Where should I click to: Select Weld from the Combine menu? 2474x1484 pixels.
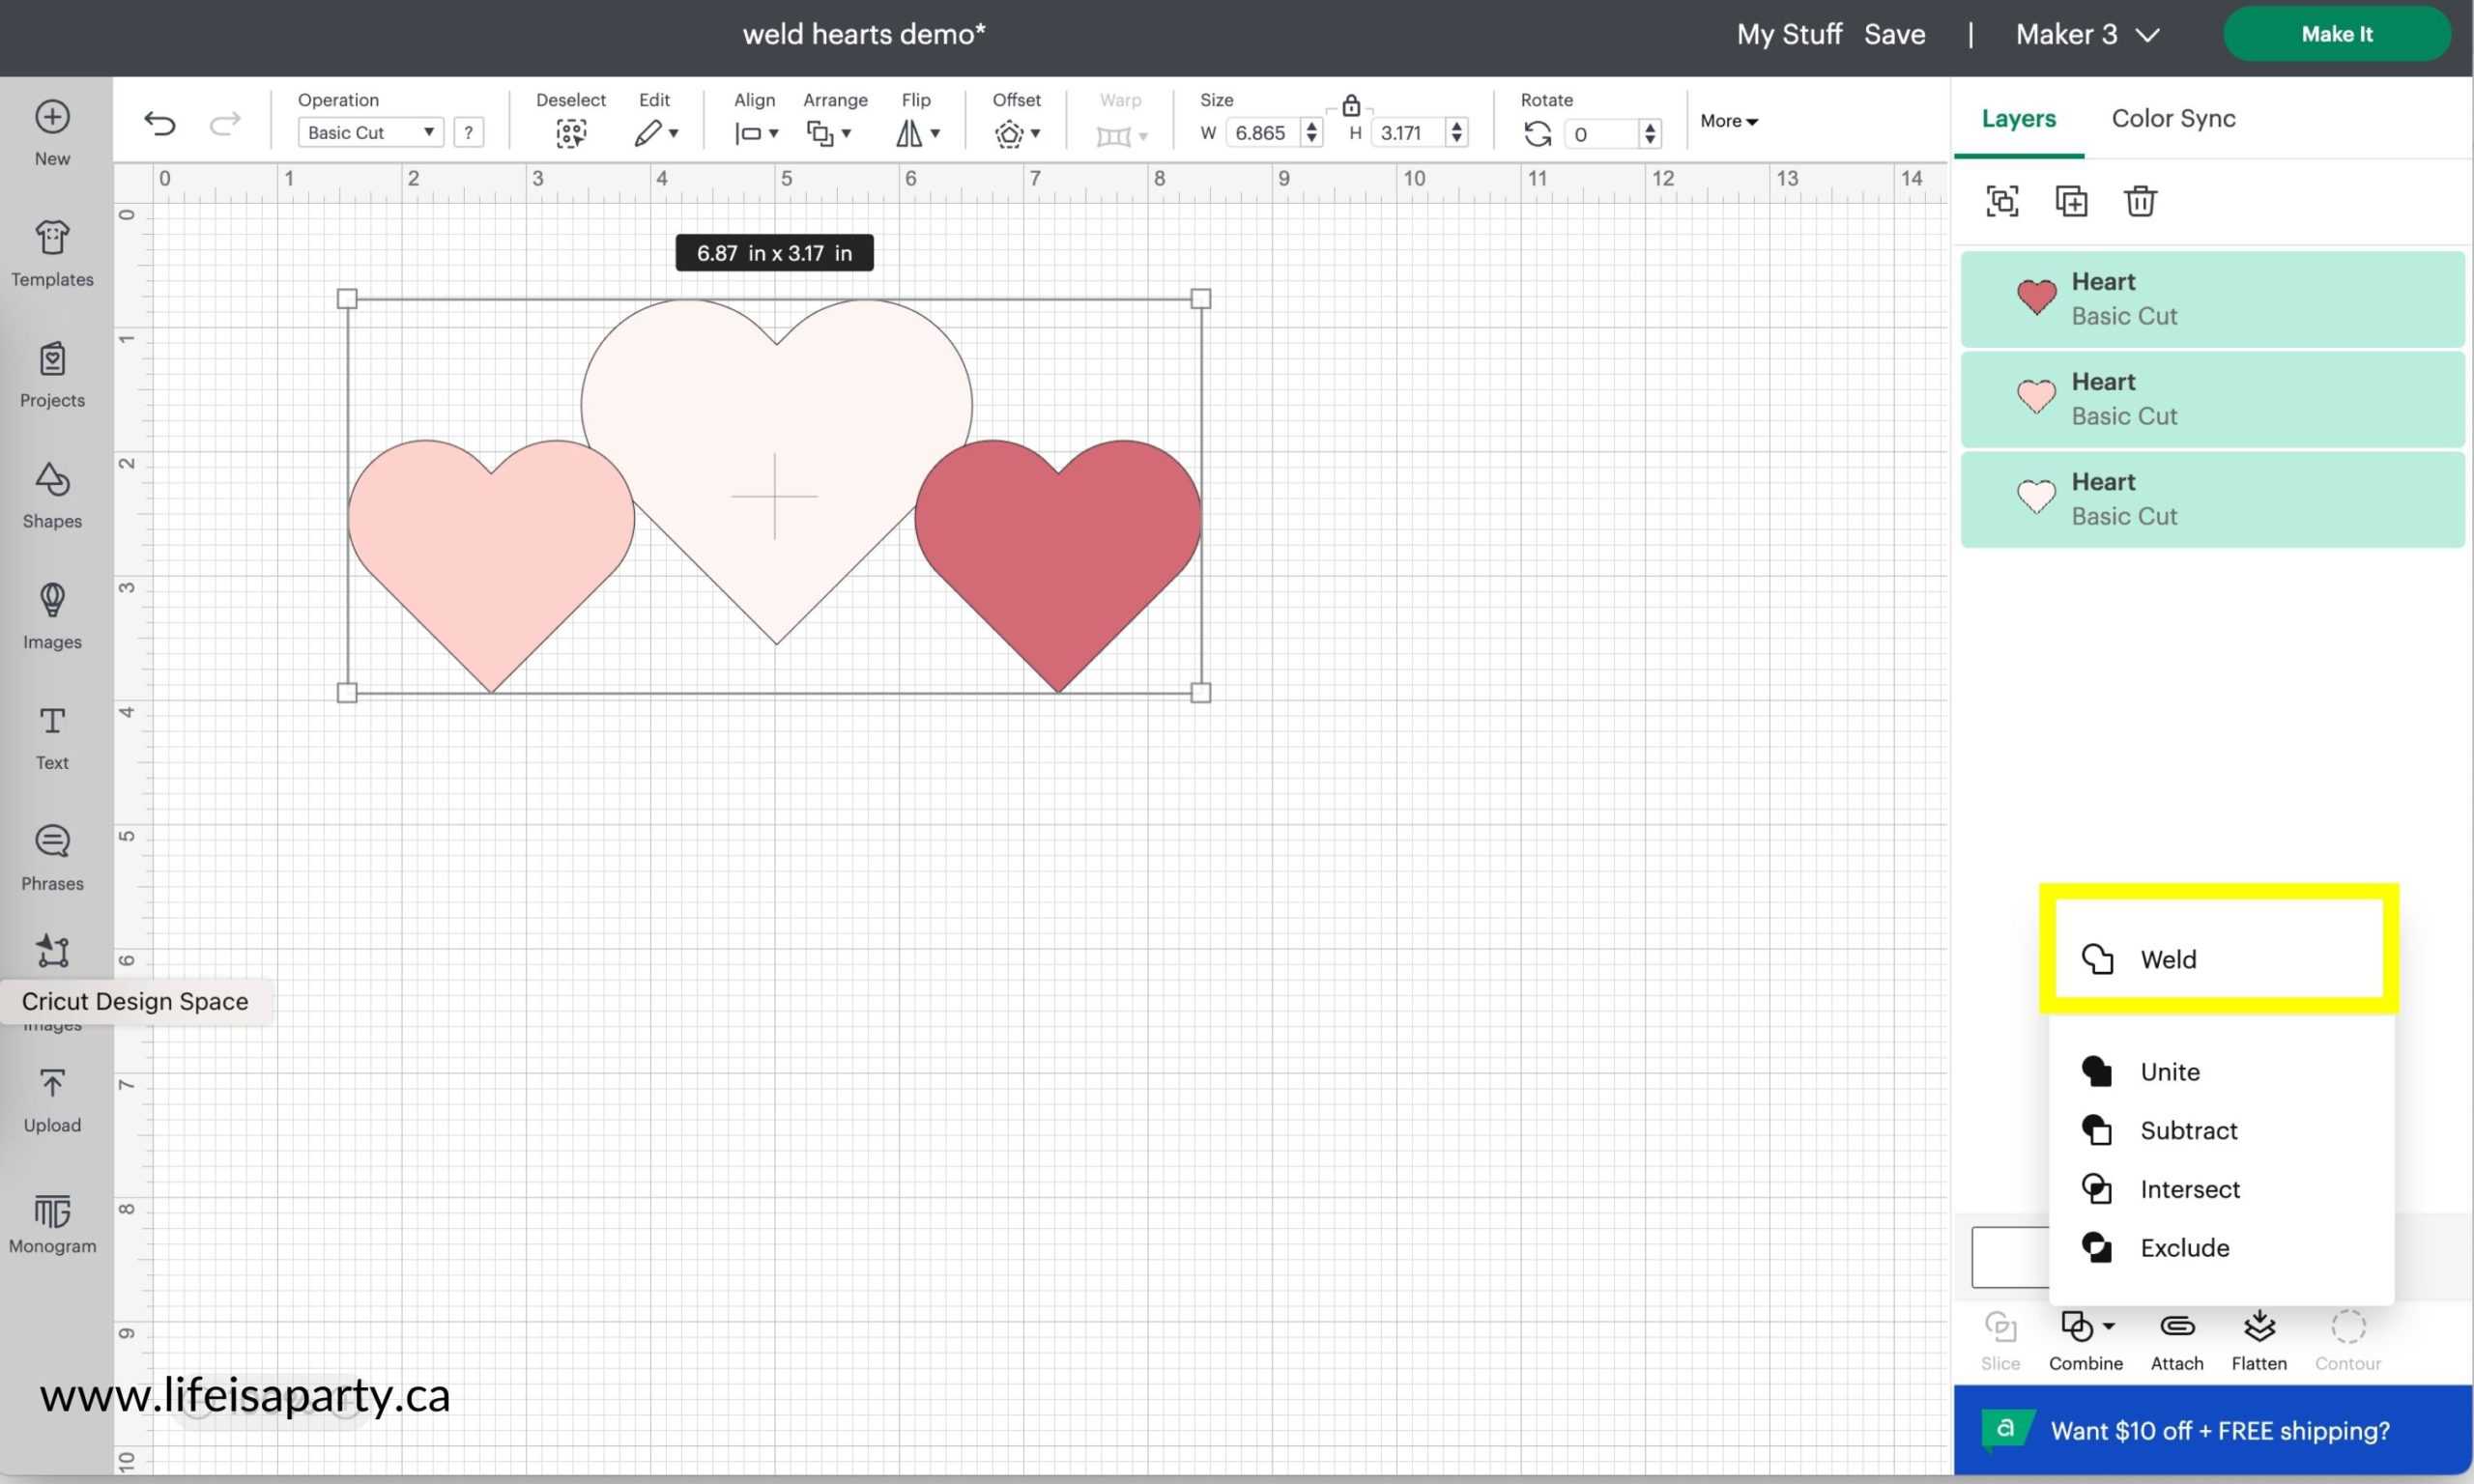click(2219, 959)
